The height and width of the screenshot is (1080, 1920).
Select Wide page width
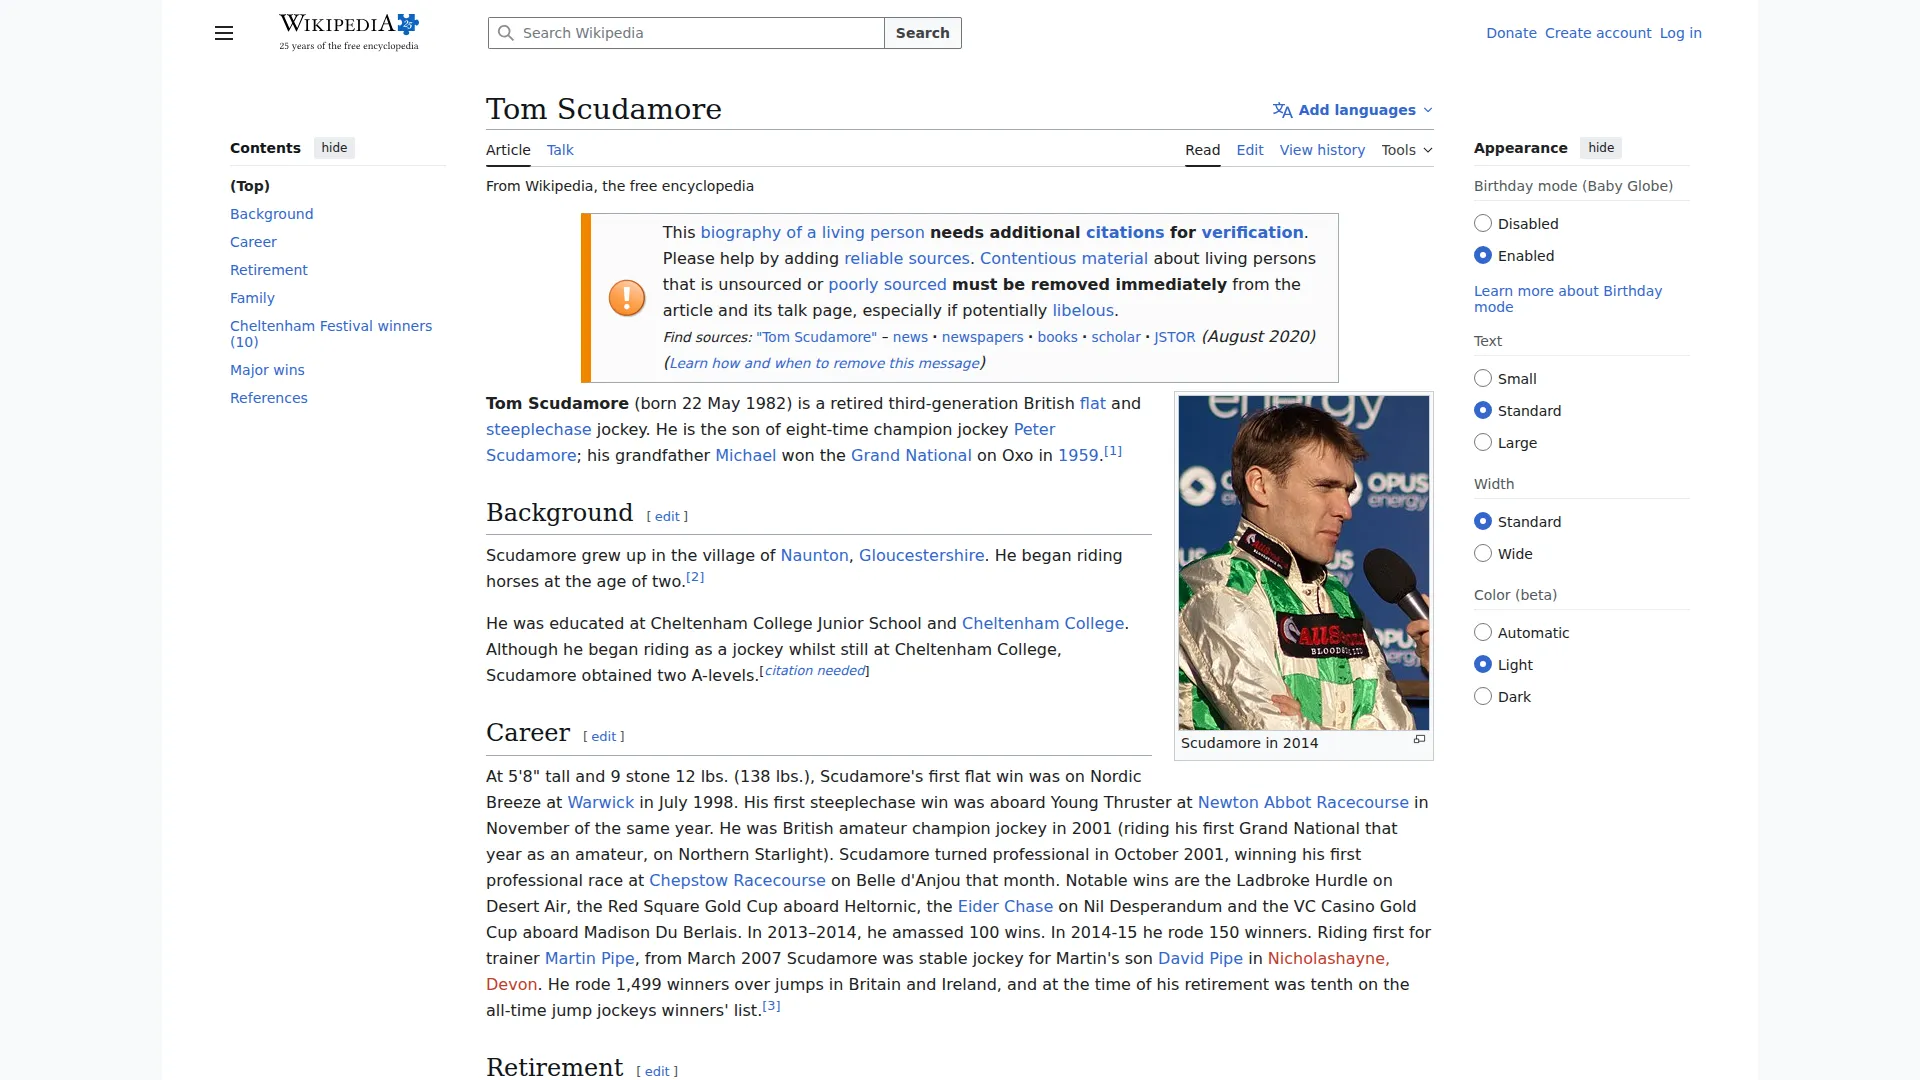pos(1483,553)
